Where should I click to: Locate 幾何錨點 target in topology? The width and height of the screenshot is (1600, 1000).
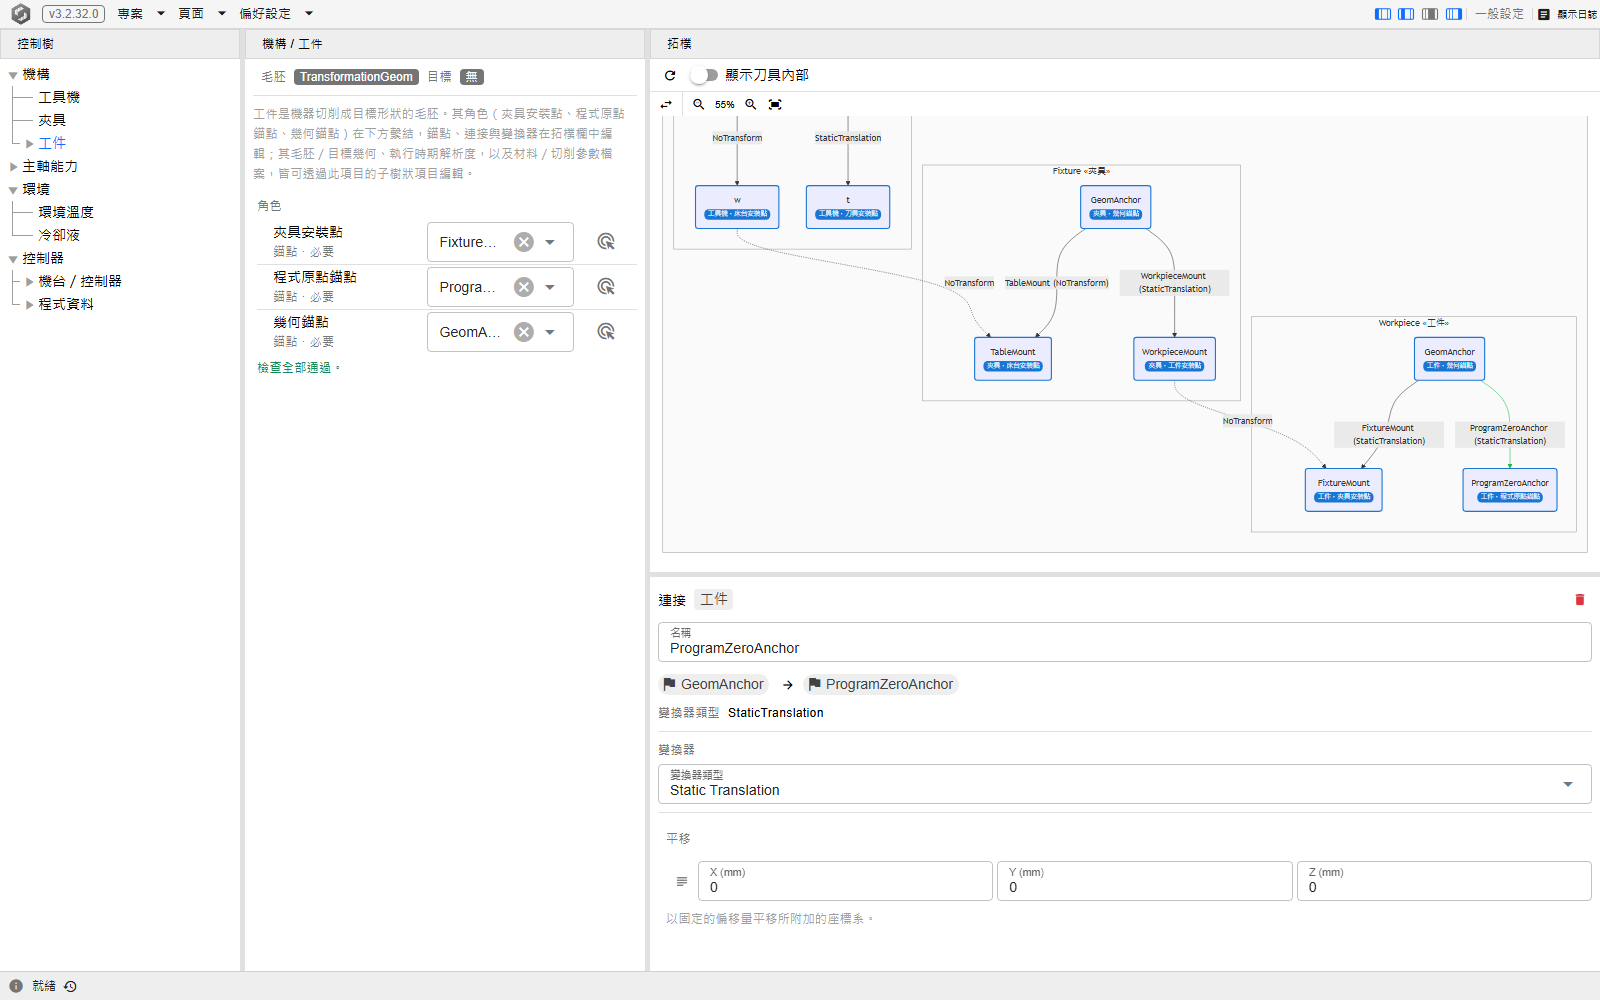(606, 332)
